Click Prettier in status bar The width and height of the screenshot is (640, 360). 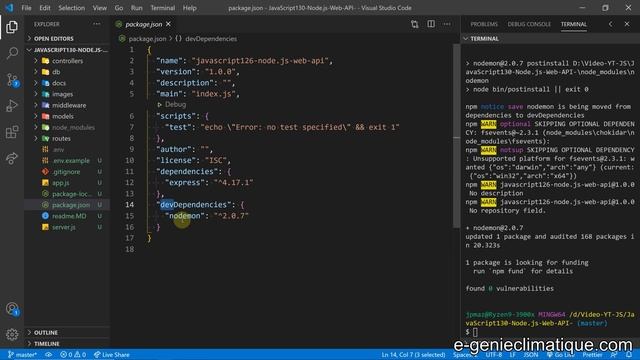(592, 355)
